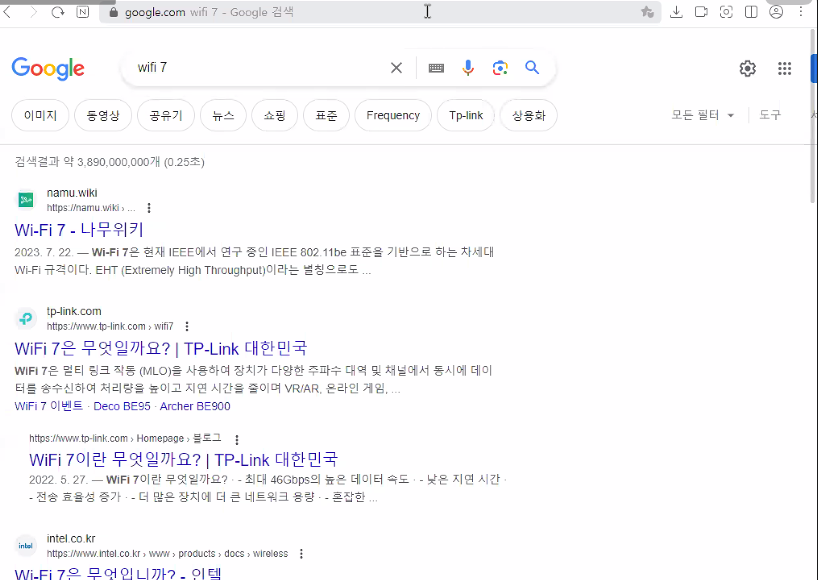Open the Archer BE900 sitelink
The height and width of the screenshot is (580, 818).
coord(195,406)
